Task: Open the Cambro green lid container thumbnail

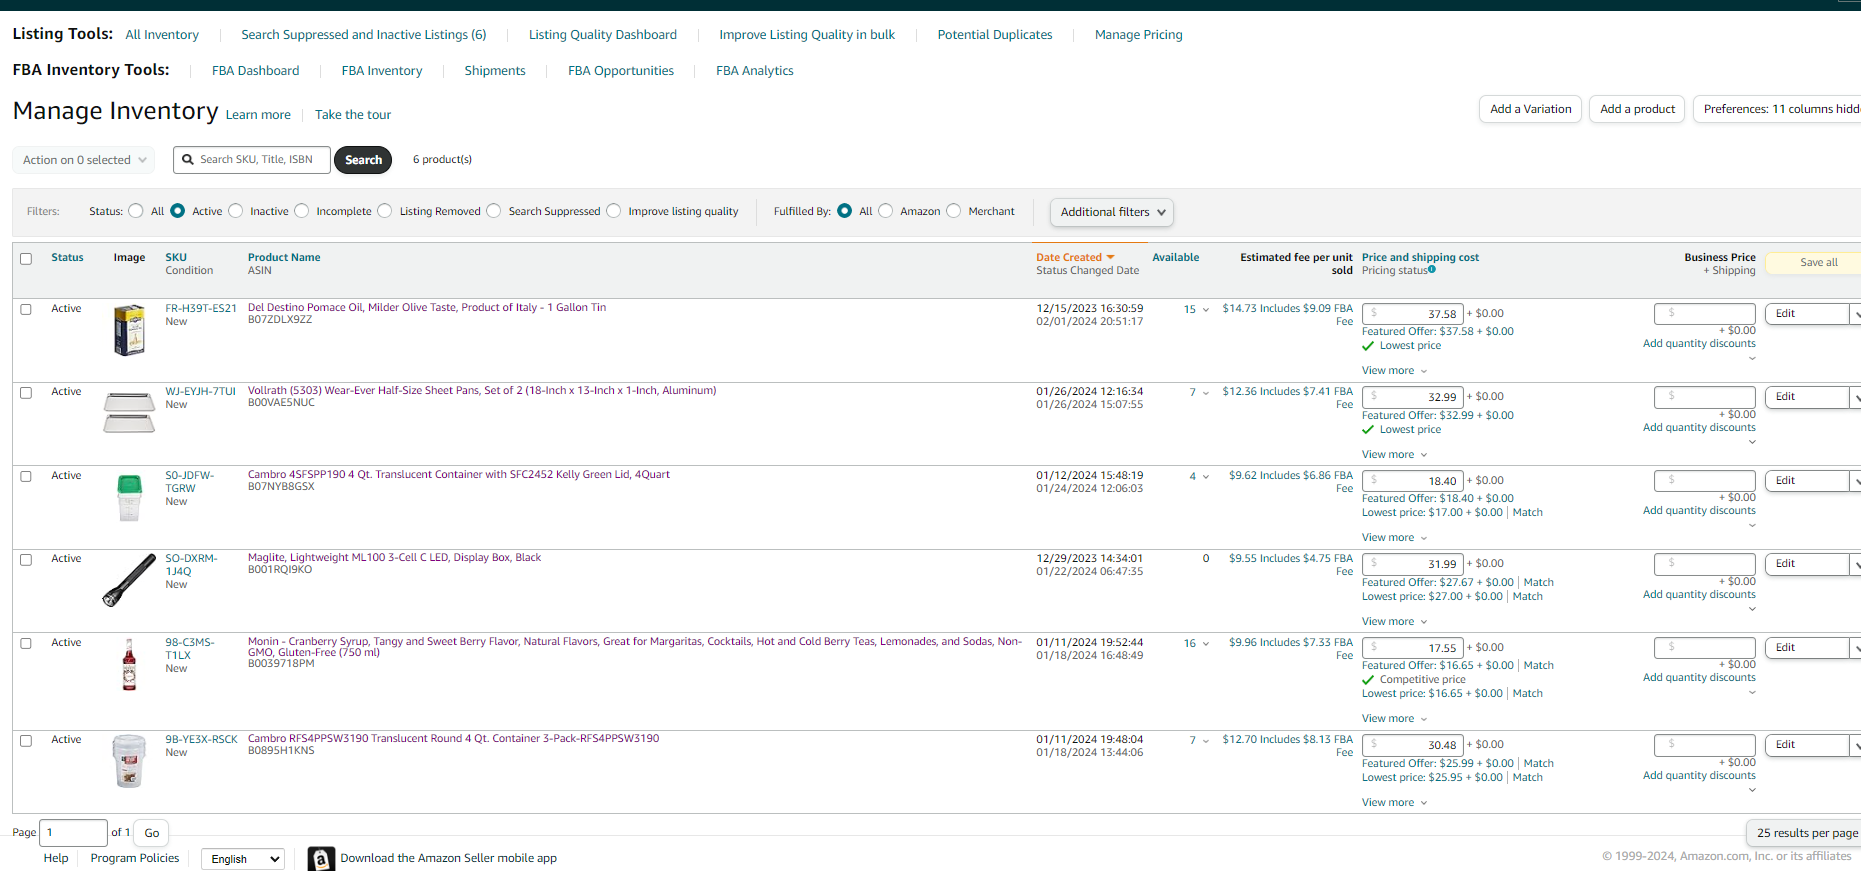Action: coord(129,497)
